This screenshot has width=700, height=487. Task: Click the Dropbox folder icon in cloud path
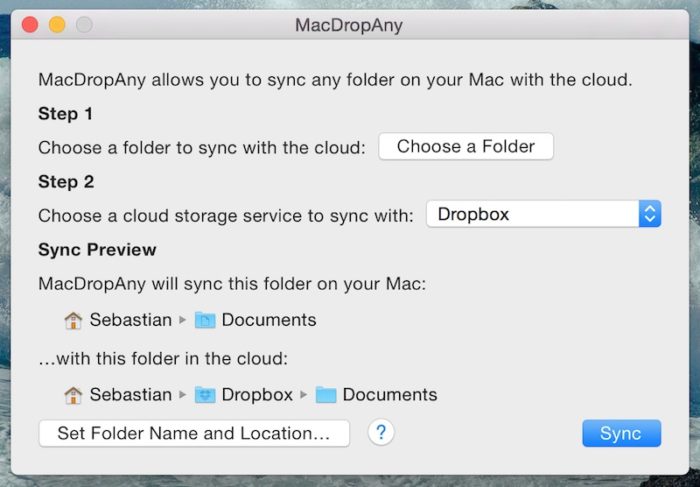pyautogui.click(x=205, y=395)
